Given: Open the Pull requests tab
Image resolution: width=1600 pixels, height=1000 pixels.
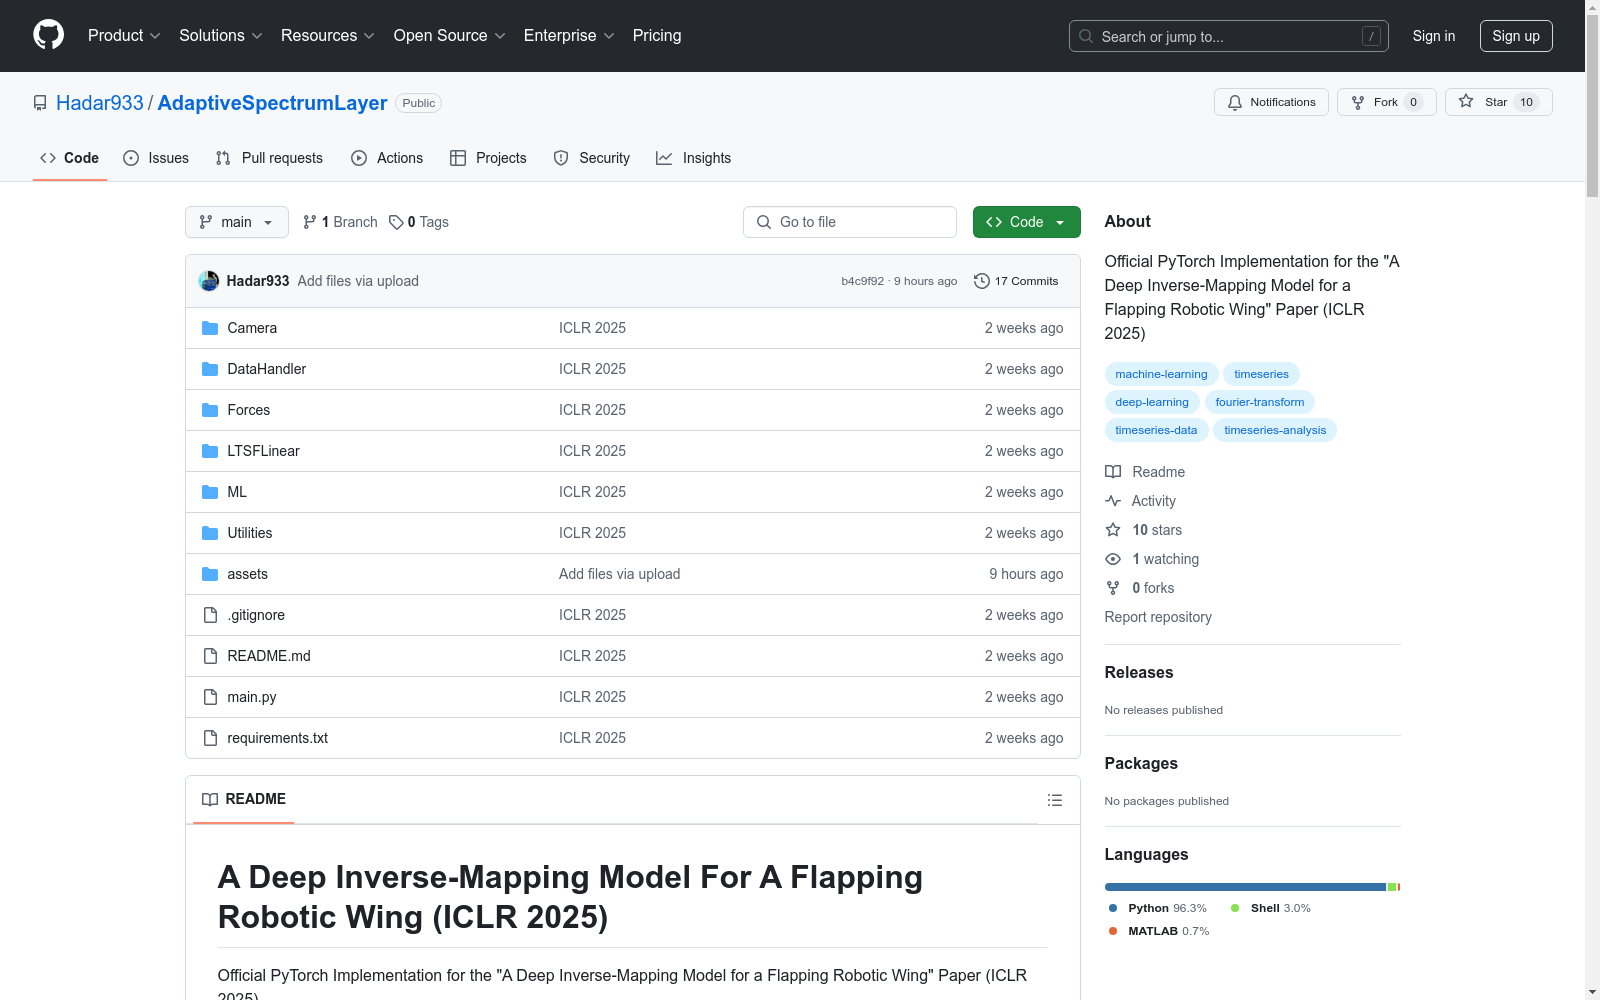Looking at the screenshot, I should pyautogui.click(x=269, y=158).
